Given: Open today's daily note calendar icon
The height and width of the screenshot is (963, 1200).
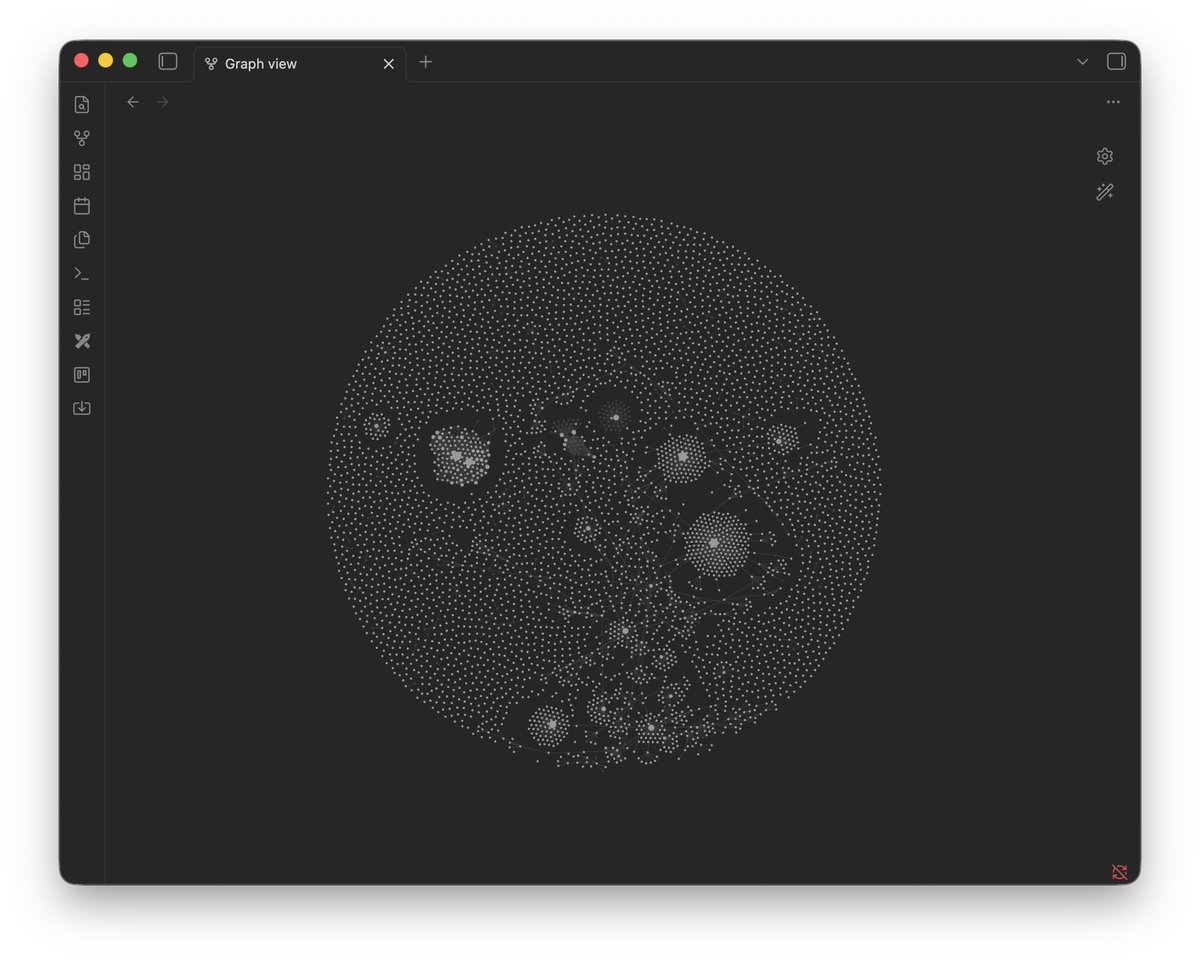Looking at the screenshot, I should click(82, 206).
